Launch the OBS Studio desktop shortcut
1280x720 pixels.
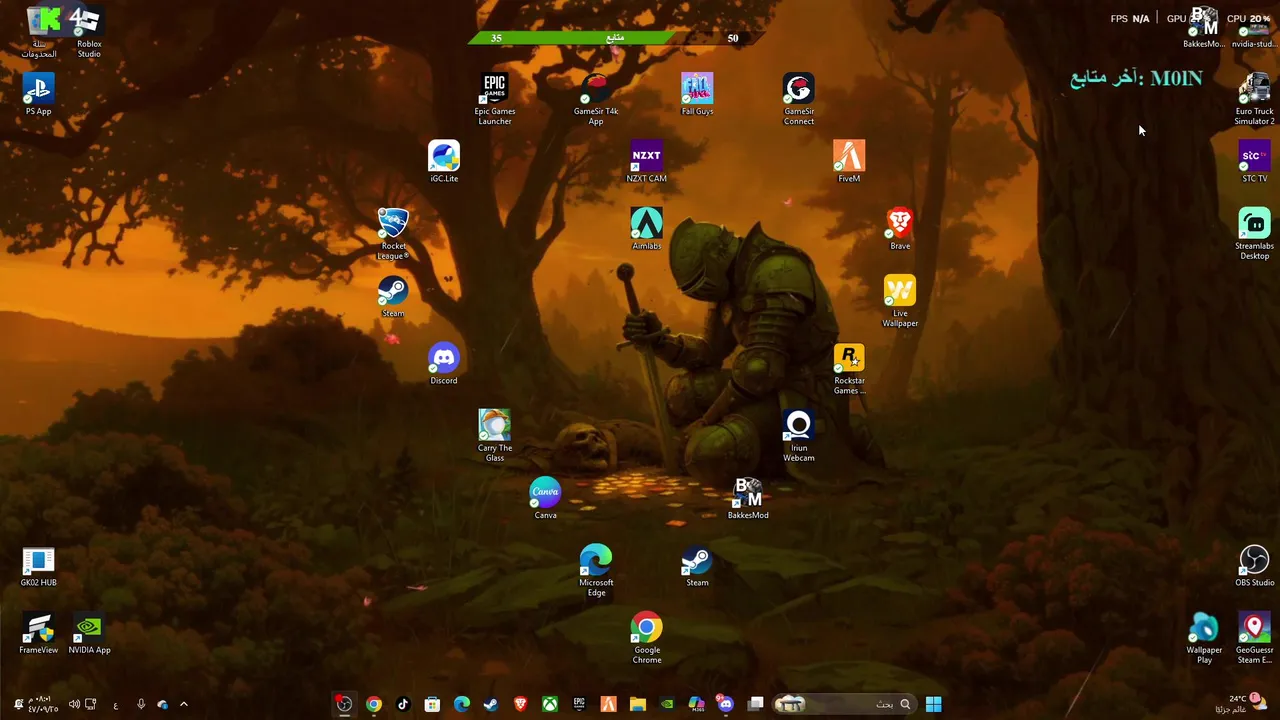click(x=1254, y=566)
